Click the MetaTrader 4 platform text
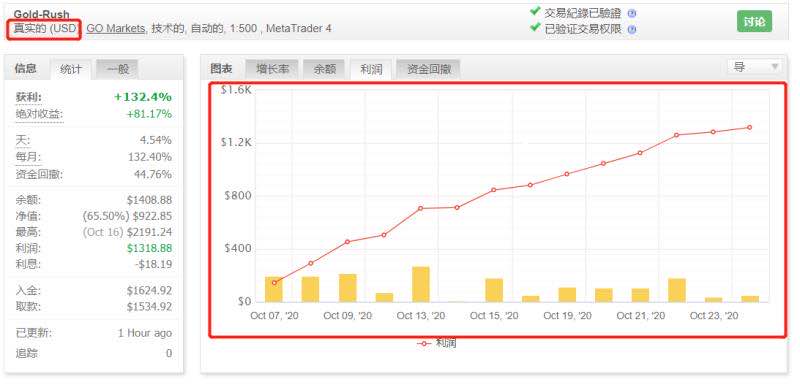The image size is (800, 390). pyautogui.click(x=299, y=29)
